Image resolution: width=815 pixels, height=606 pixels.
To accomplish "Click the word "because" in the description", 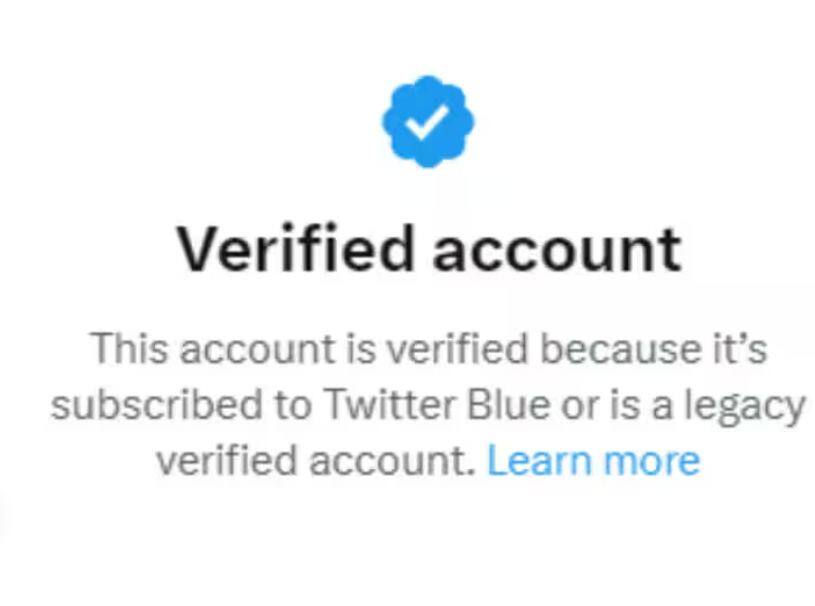I will point(620,349).
